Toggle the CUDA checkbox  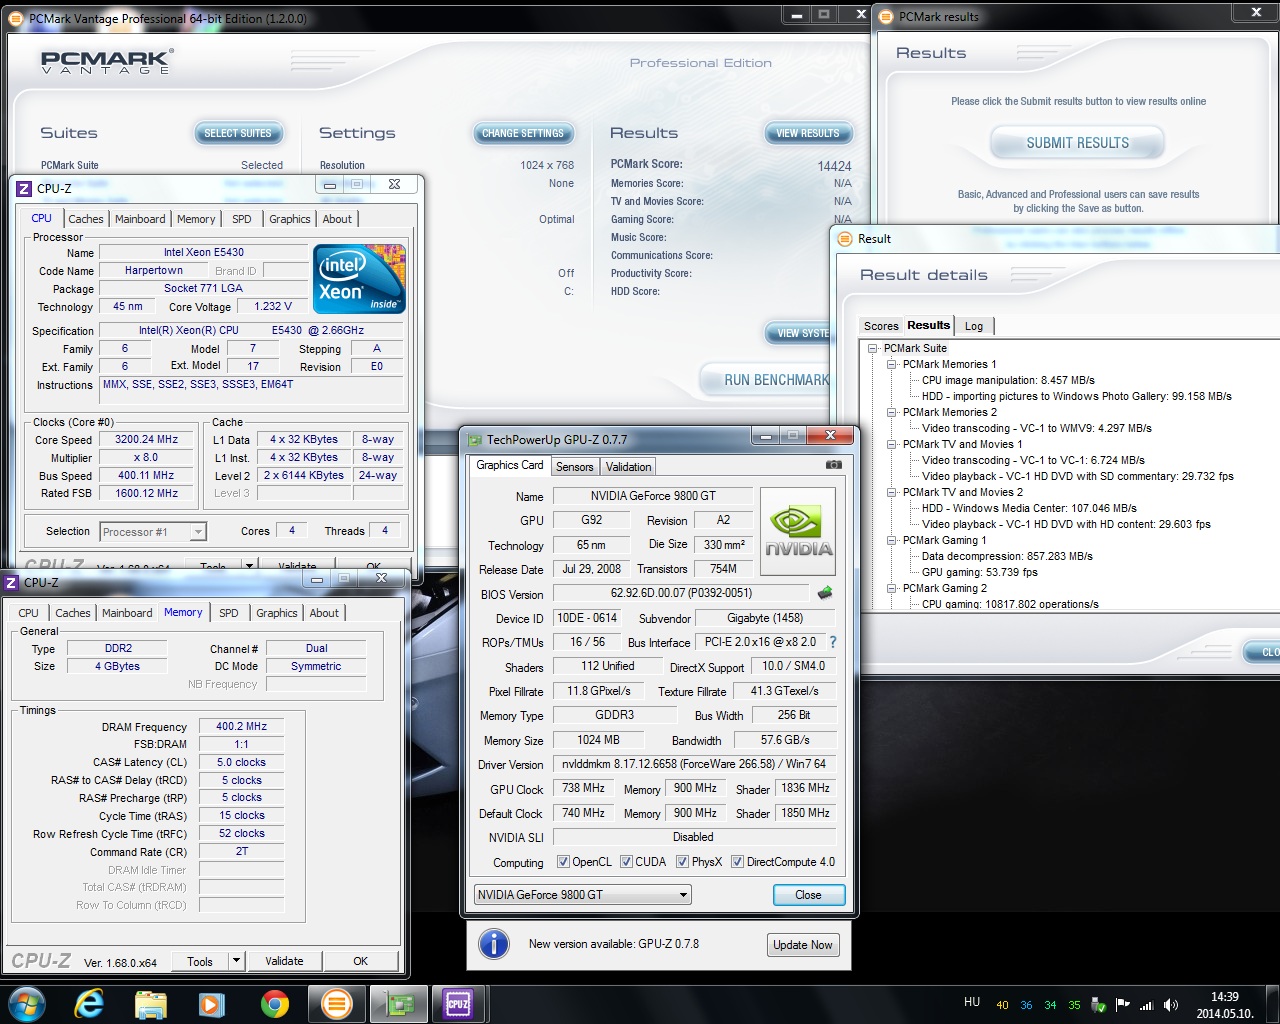pos(626,862)
